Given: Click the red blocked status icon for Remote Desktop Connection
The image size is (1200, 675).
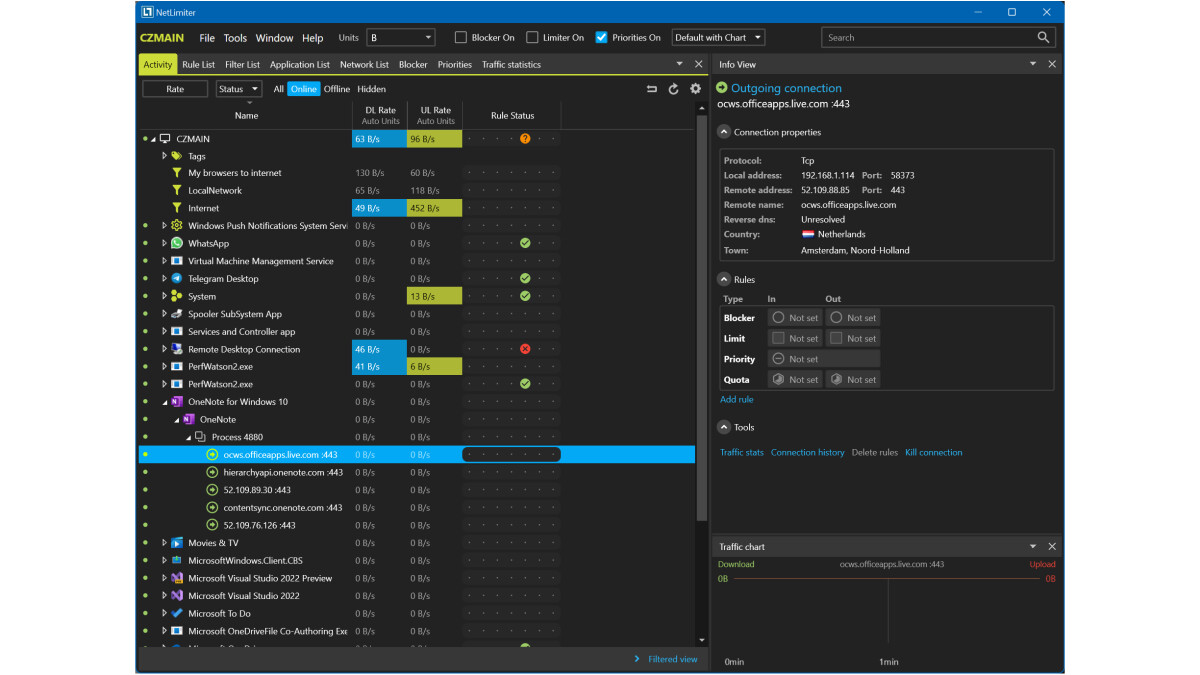Looking at the screenshot, I should (525, 349).
